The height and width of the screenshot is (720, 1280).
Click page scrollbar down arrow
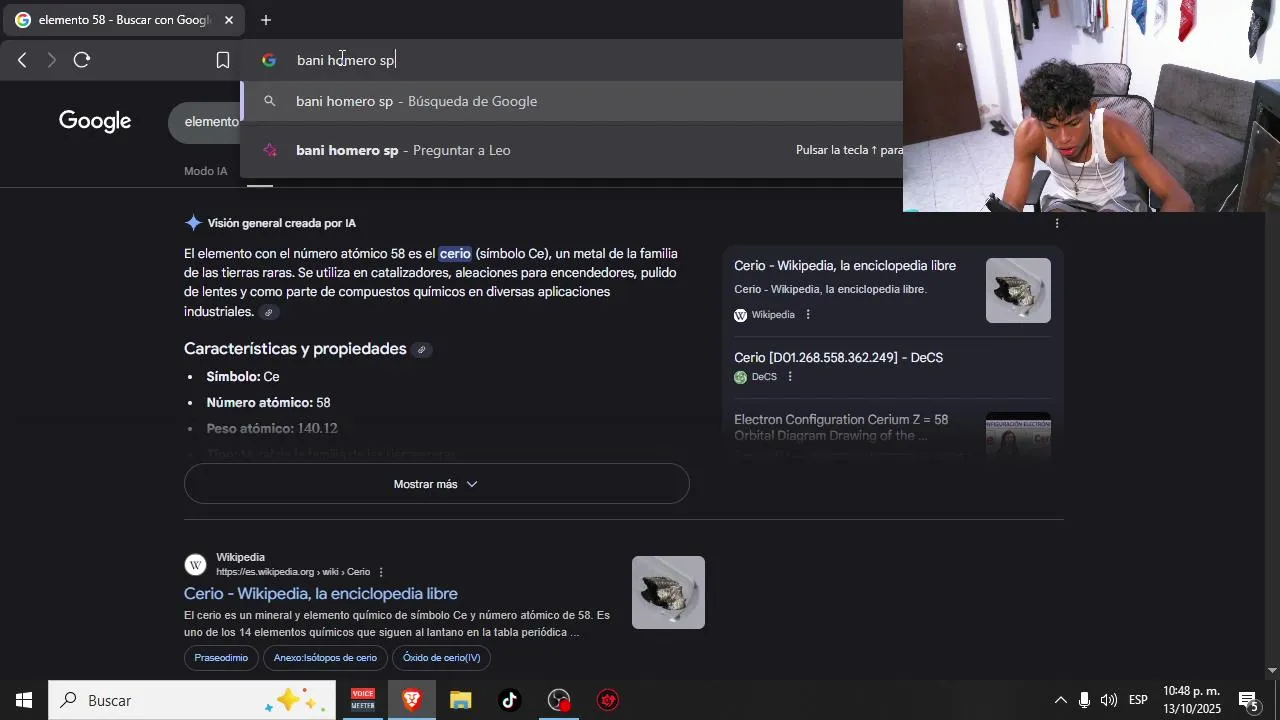pos(1272,670)
